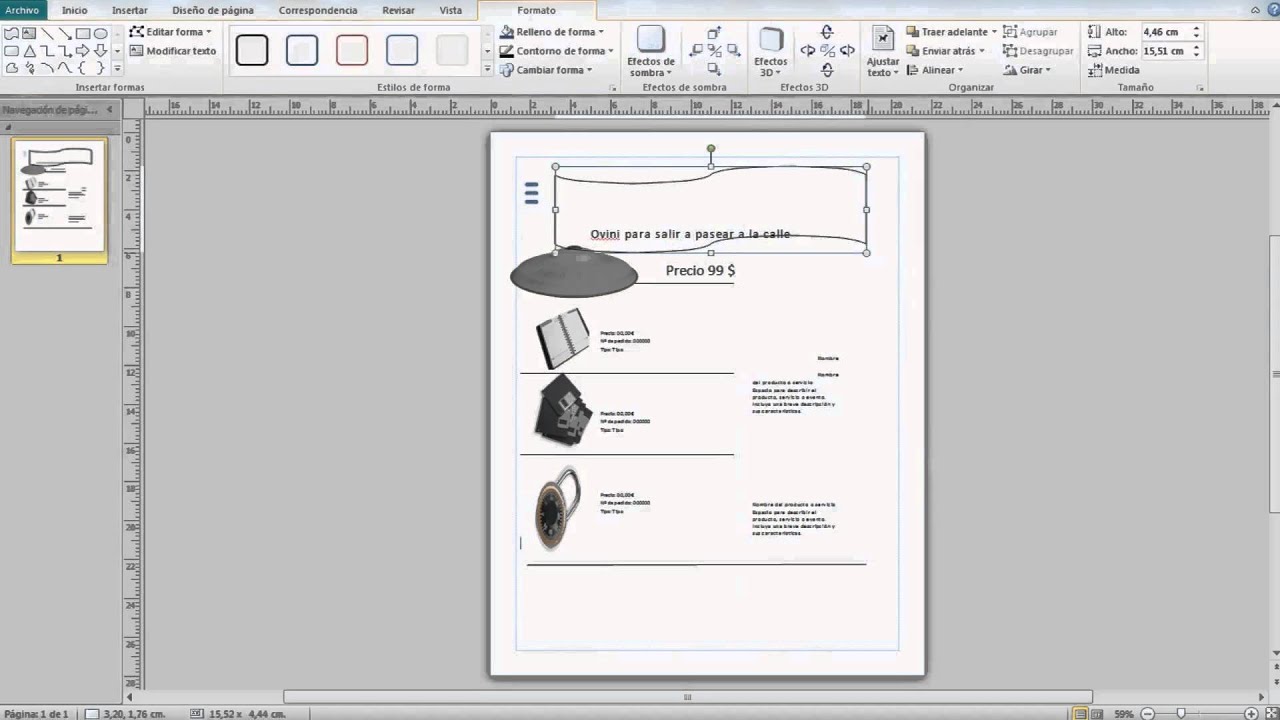Viewport: 1280px width, 720px height.
Task: Select the rectangle shape
Action: [x=83, y=33]
